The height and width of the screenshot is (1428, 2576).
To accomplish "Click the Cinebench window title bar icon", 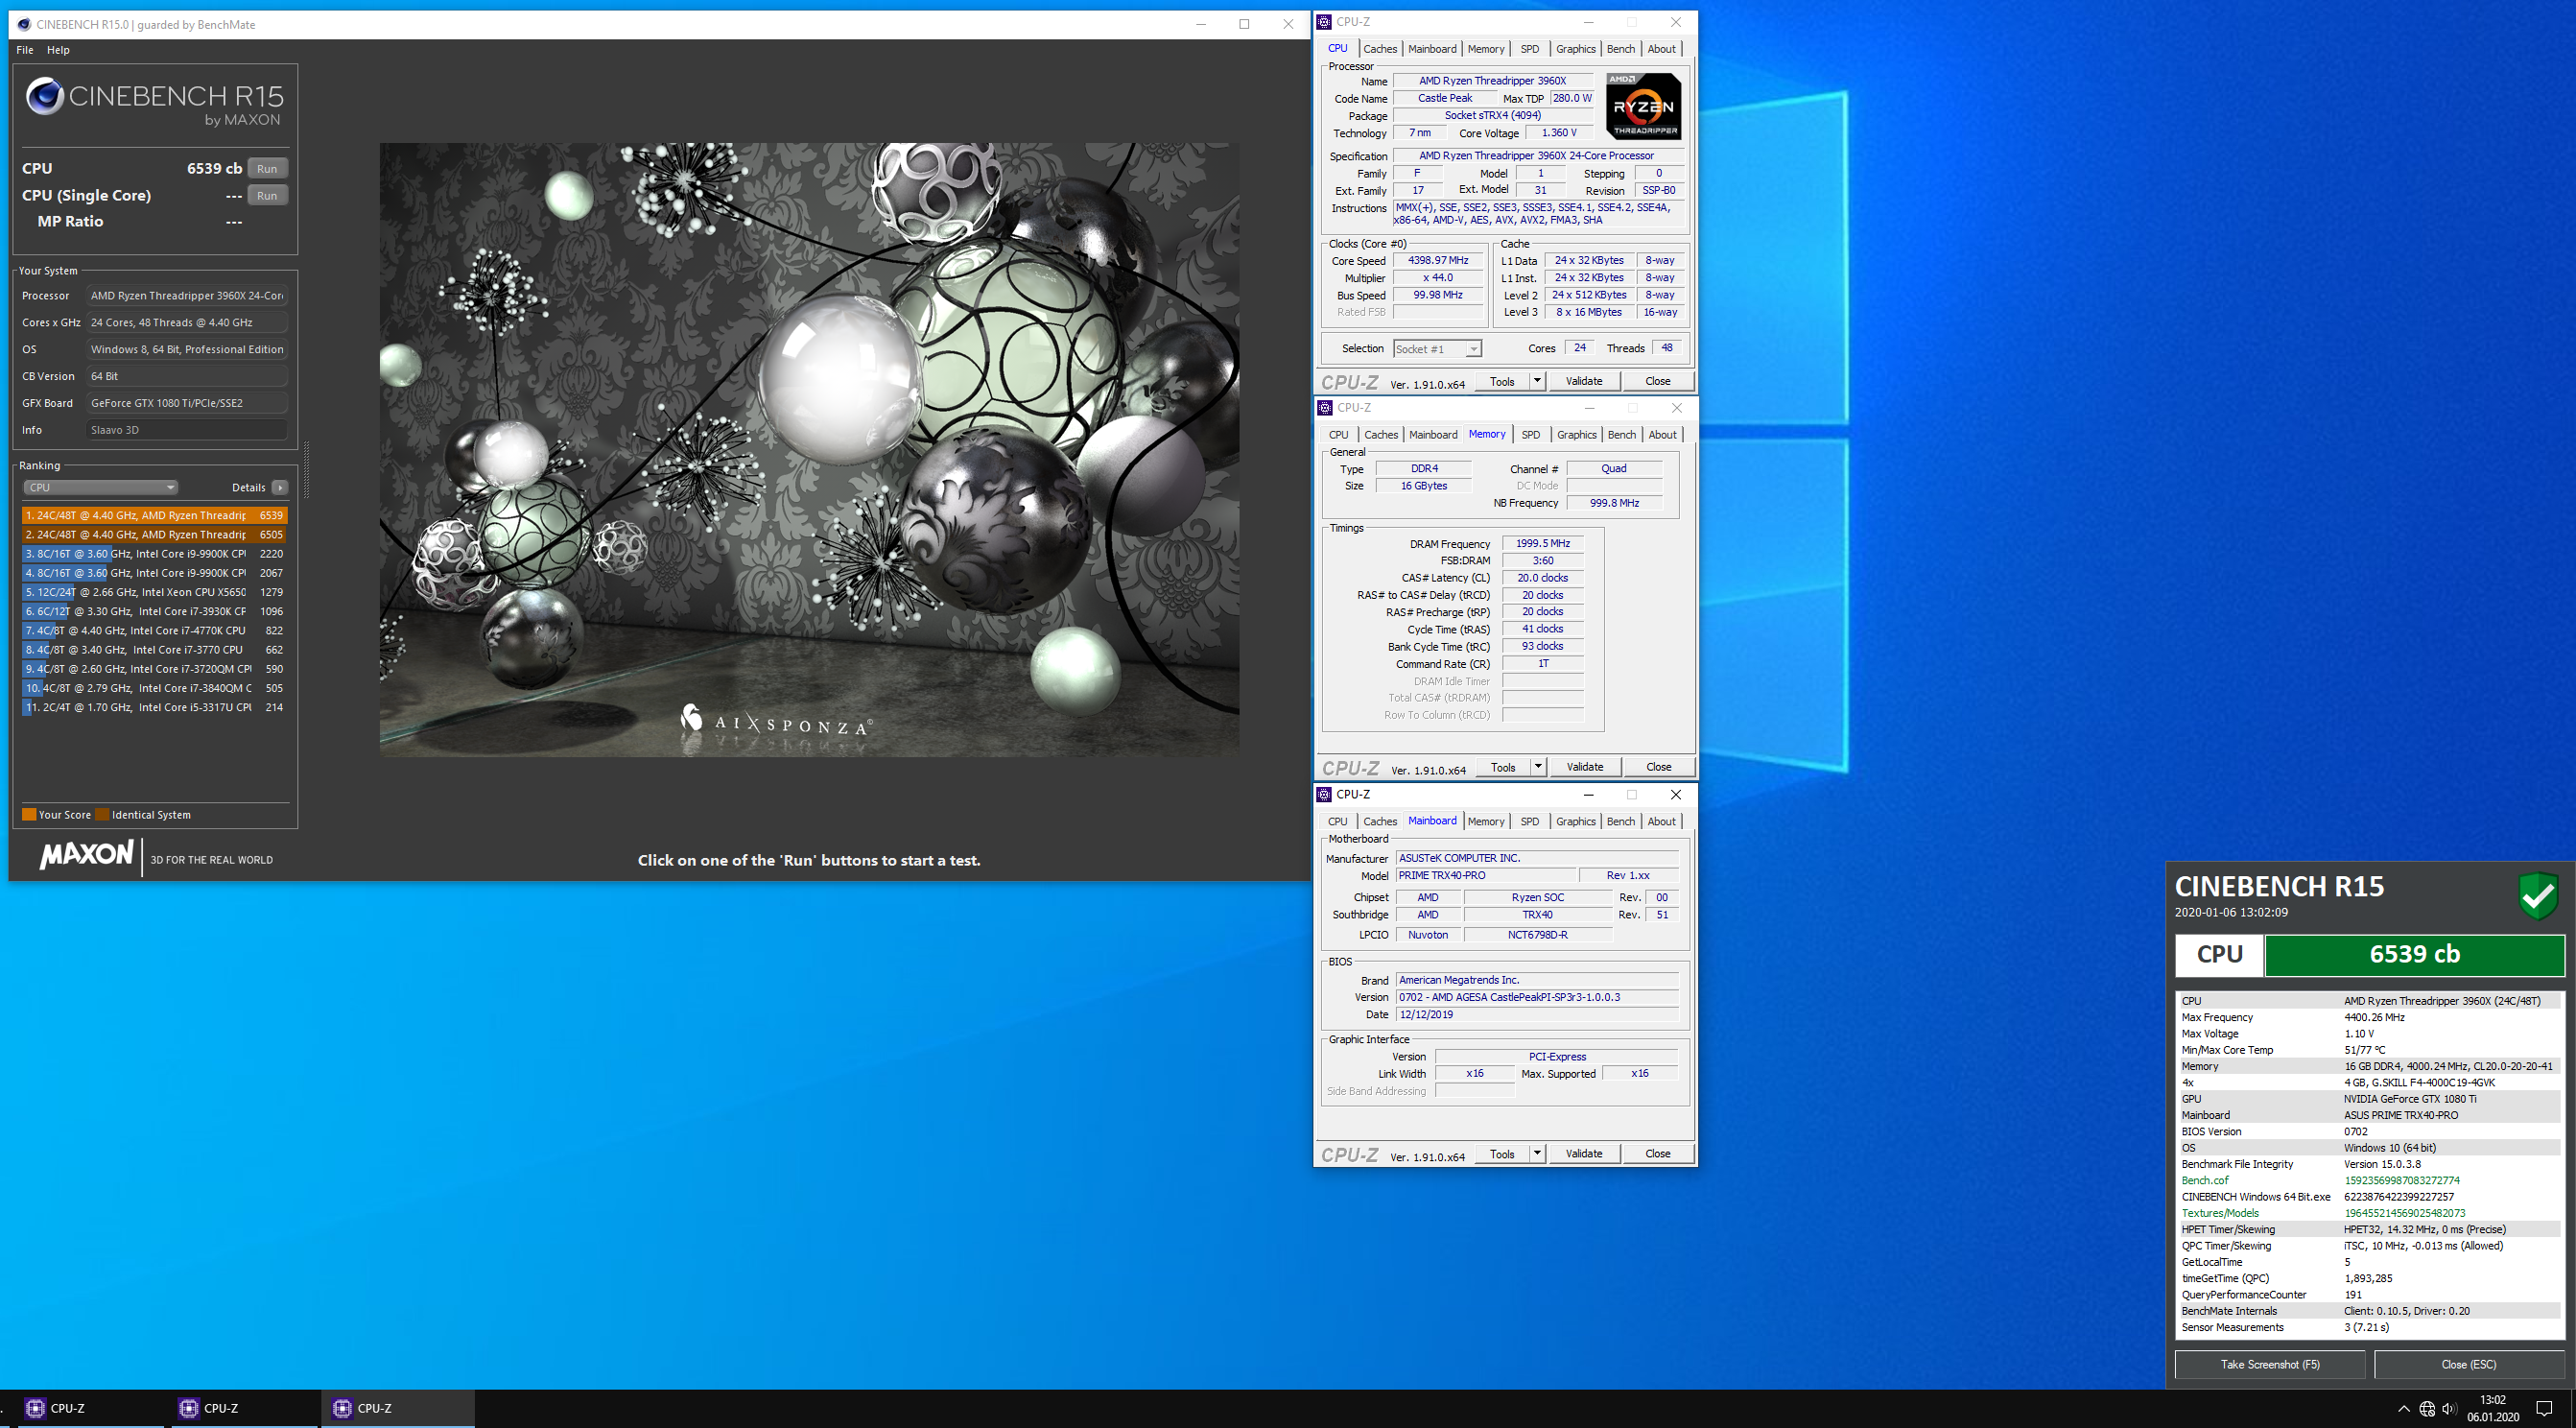I will (24, 25).
